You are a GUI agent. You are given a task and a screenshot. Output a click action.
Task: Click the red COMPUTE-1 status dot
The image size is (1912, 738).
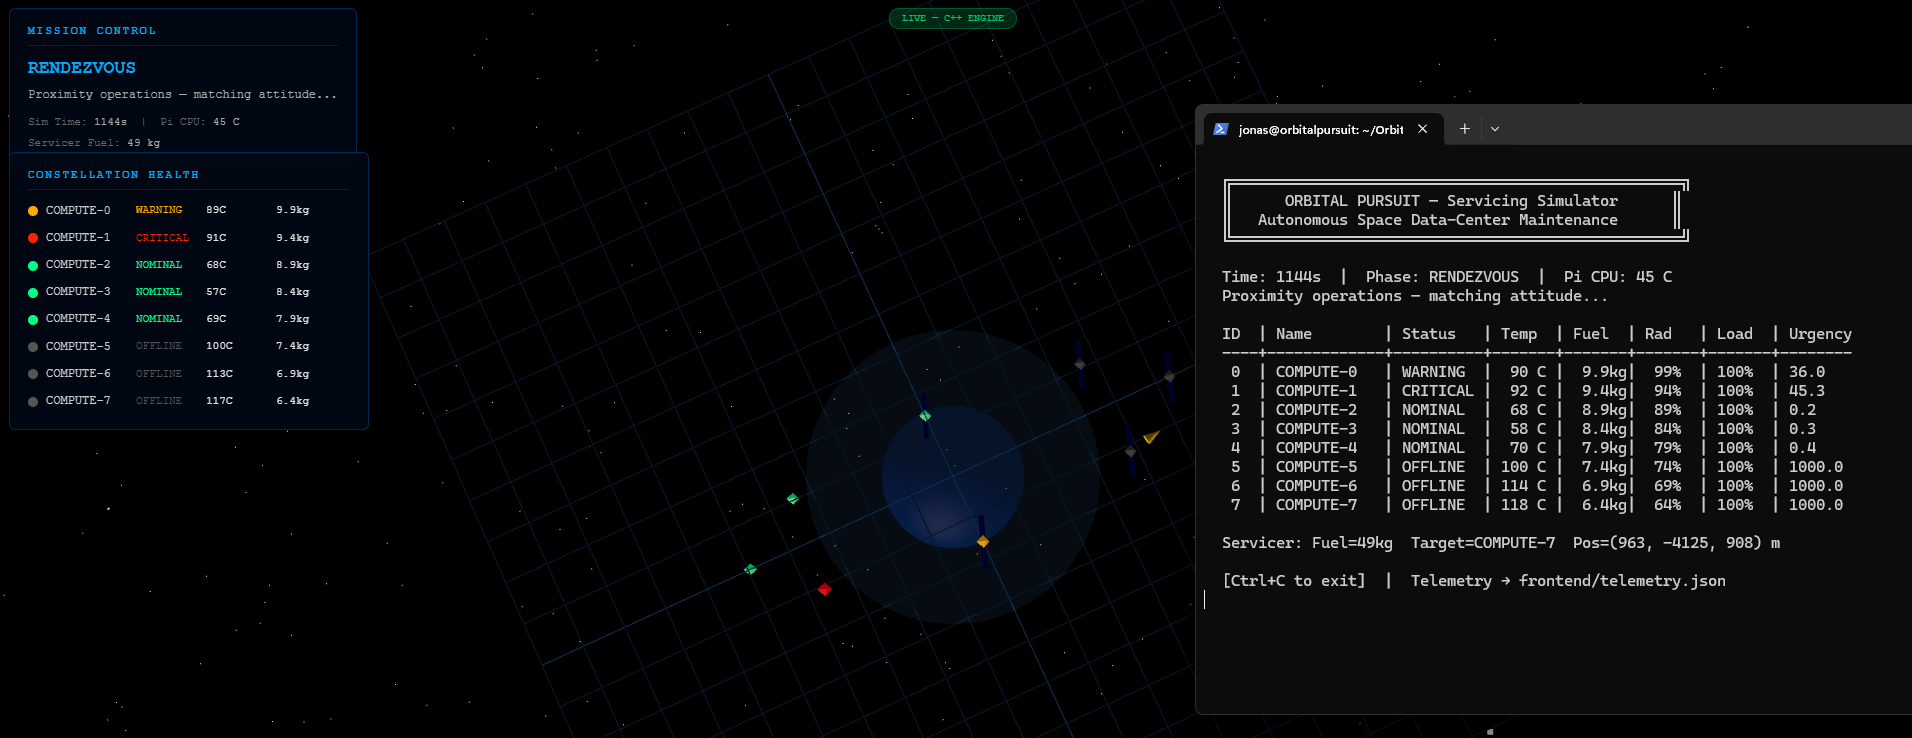tap(33, 238)
